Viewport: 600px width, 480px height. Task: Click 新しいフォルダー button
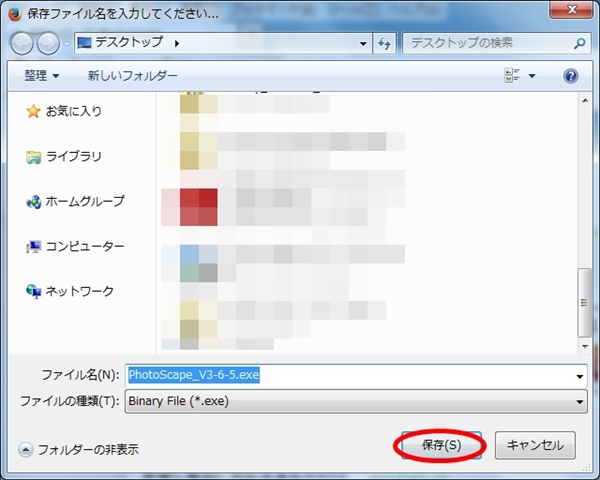132,75
